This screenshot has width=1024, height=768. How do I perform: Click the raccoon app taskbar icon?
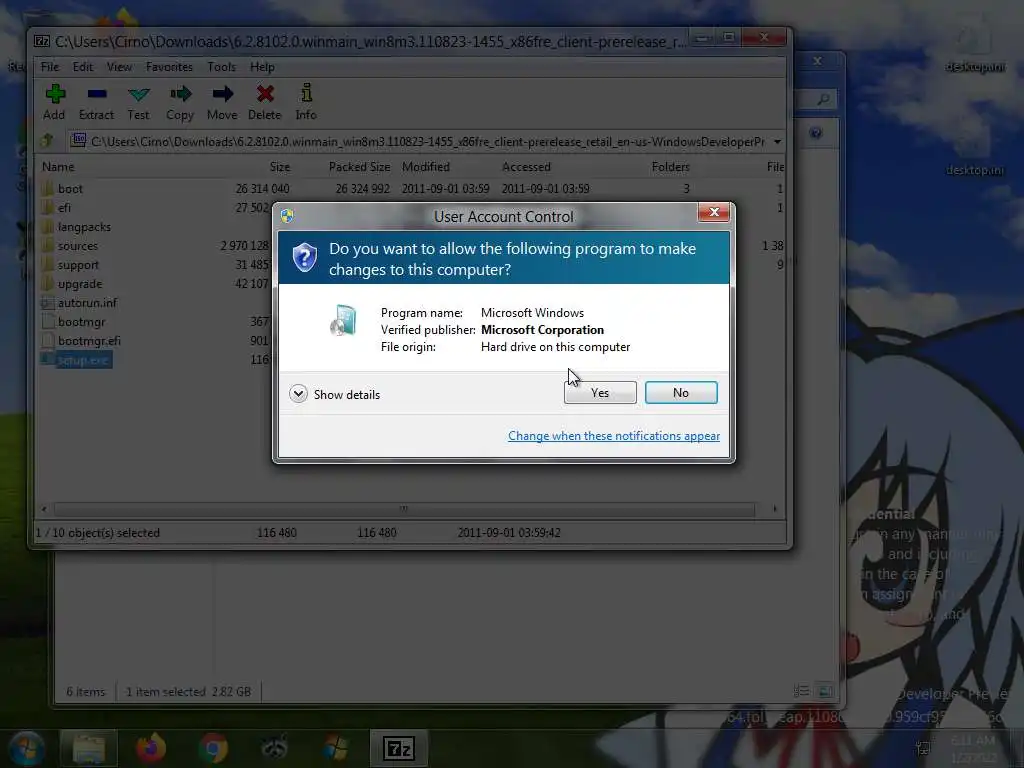click(275, 747)
